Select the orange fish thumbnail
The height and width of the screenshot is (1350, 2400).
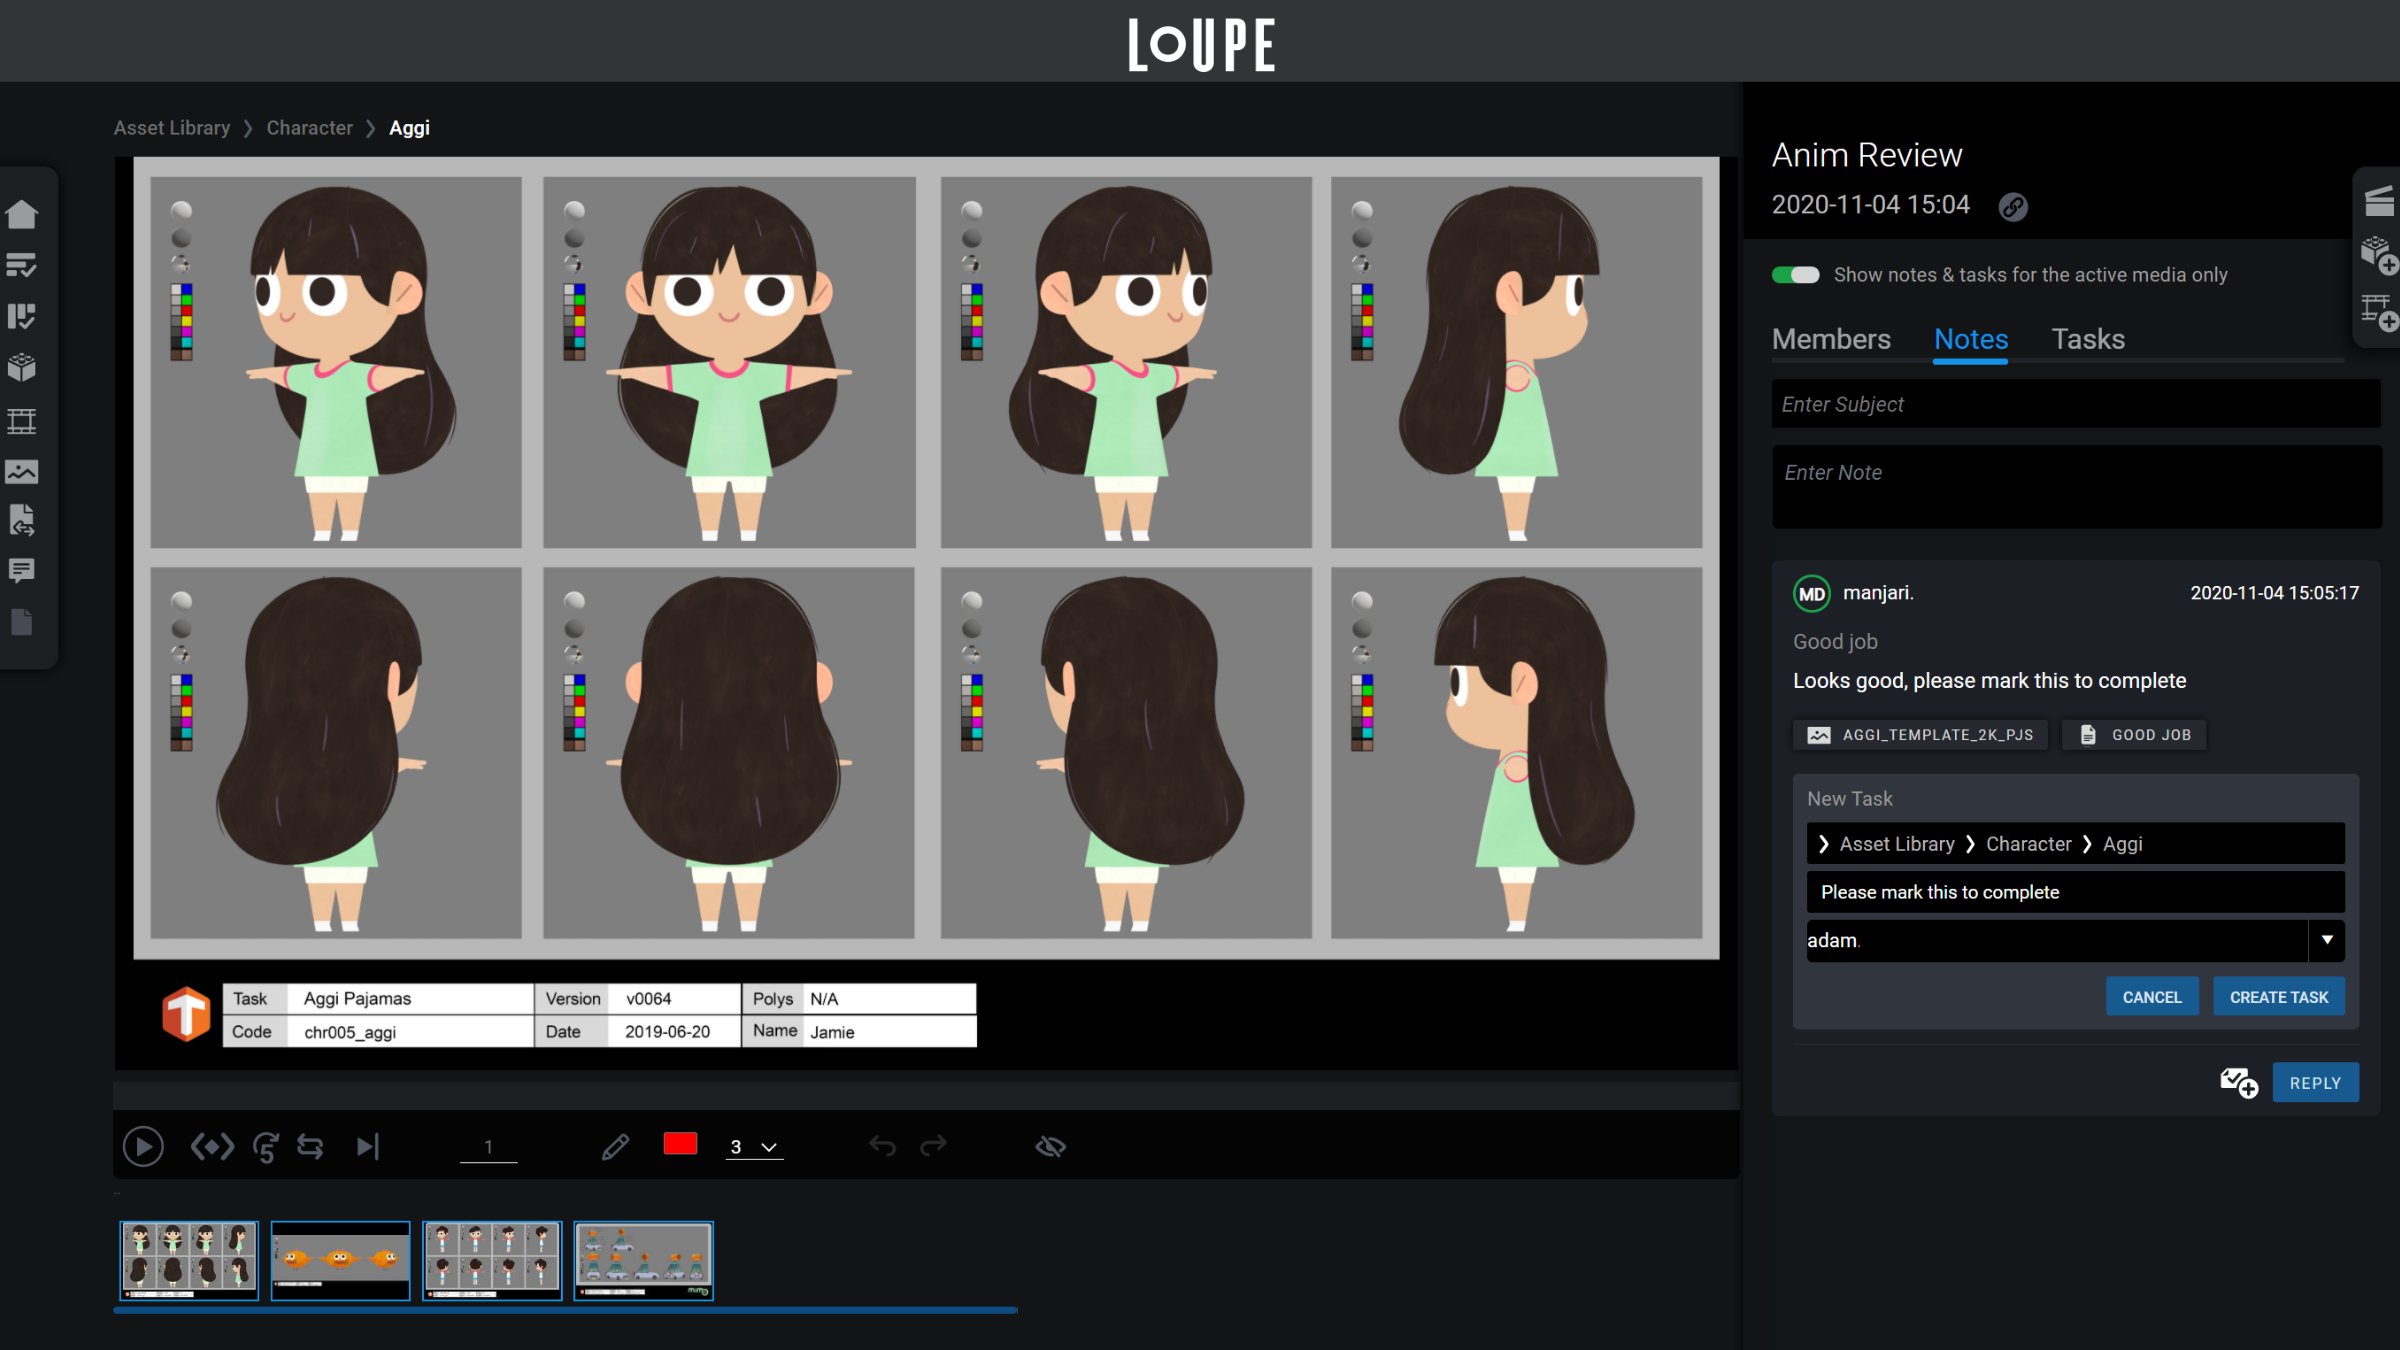tap(340, 1259)
